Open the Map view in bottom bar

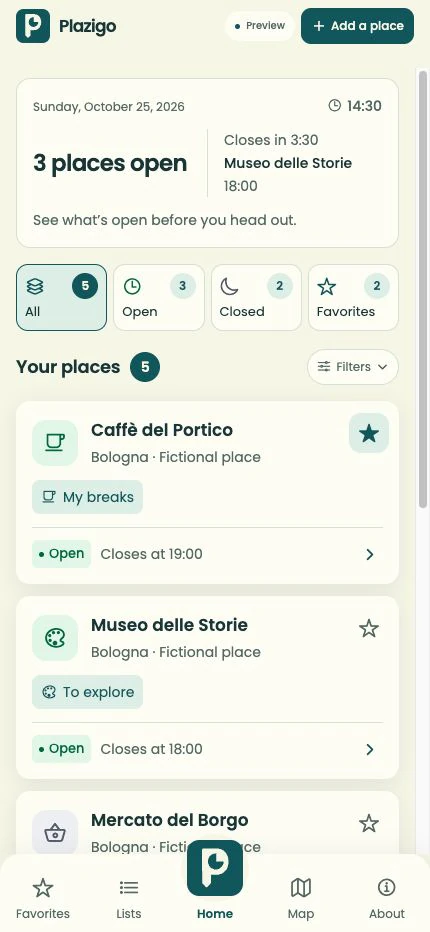(301, 898)
